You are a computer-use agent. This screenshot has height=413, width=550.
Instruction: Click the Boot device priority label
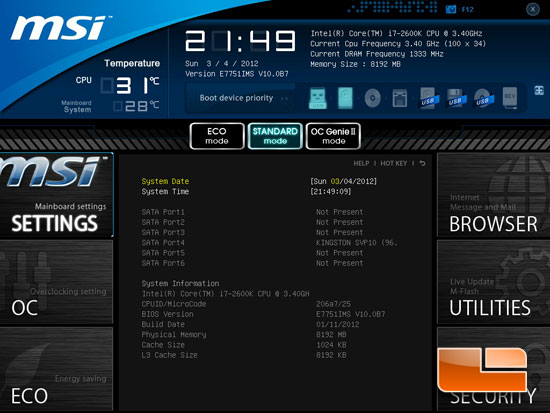coord(236,98)
